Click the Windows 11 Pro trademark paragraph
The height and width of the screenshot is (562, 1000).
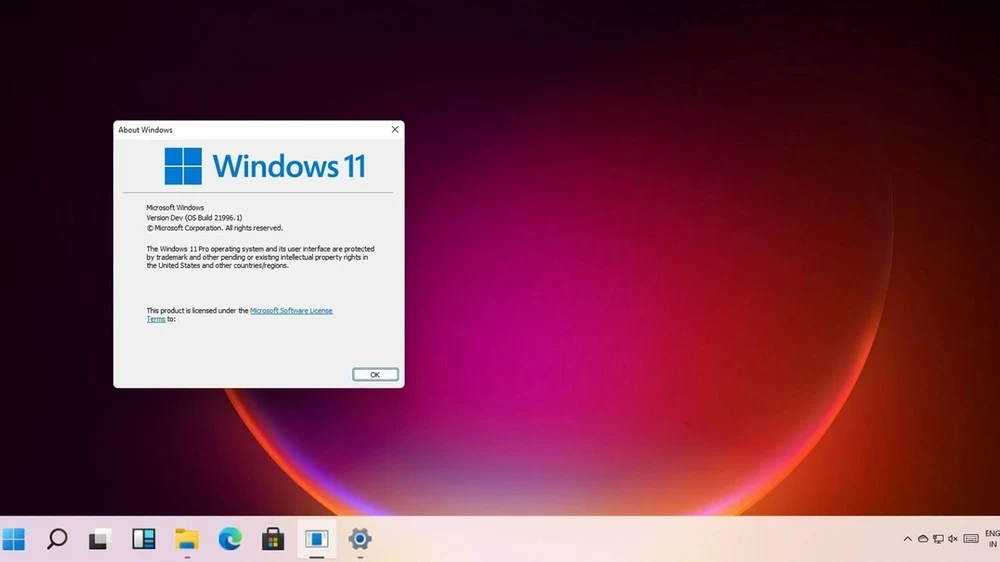(x=260, y=257)
